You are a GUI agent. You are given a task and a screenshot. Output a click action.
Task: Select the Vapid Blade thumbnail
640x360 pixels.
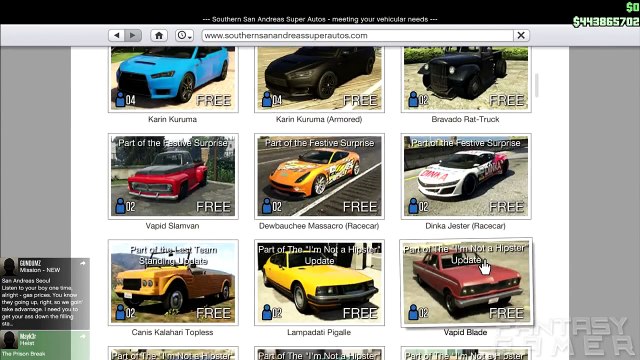click(x=466, y=282)
